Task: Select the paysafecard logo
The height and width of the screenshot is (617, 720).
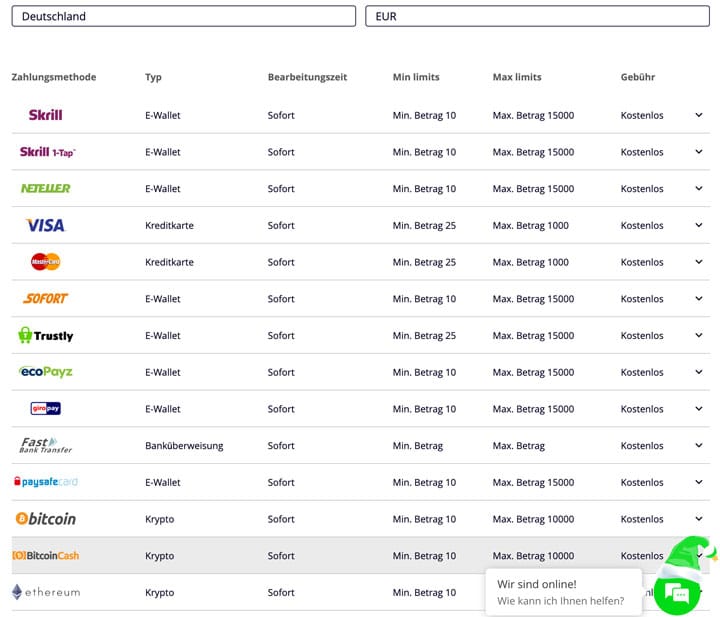Action: [x=45, y=482]
